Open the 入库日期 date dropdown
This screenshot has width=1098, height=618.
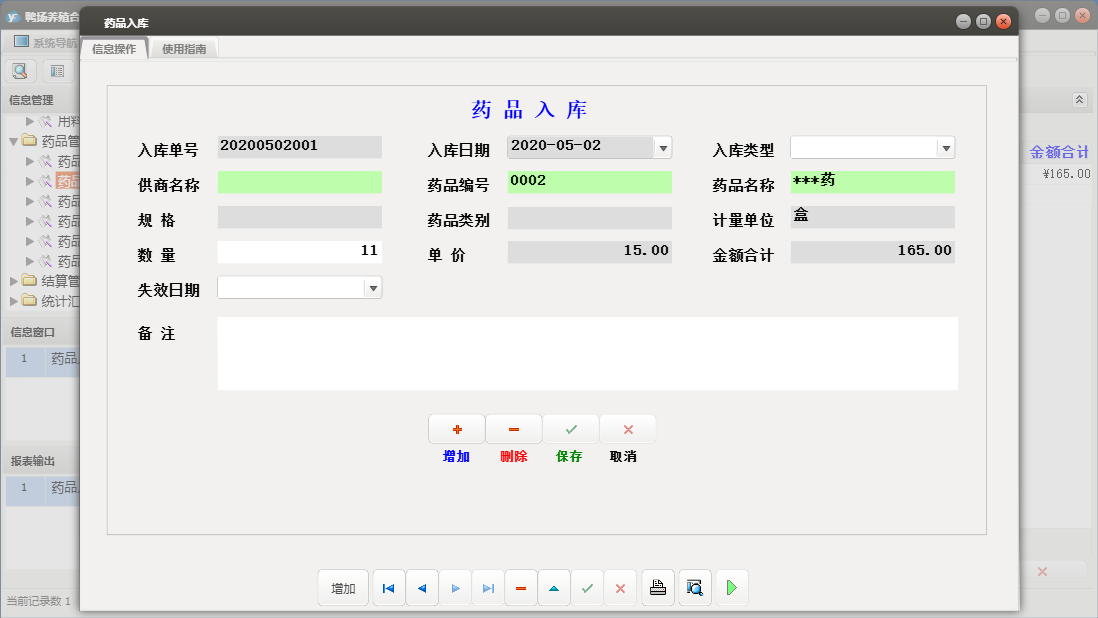pos(662,146)
